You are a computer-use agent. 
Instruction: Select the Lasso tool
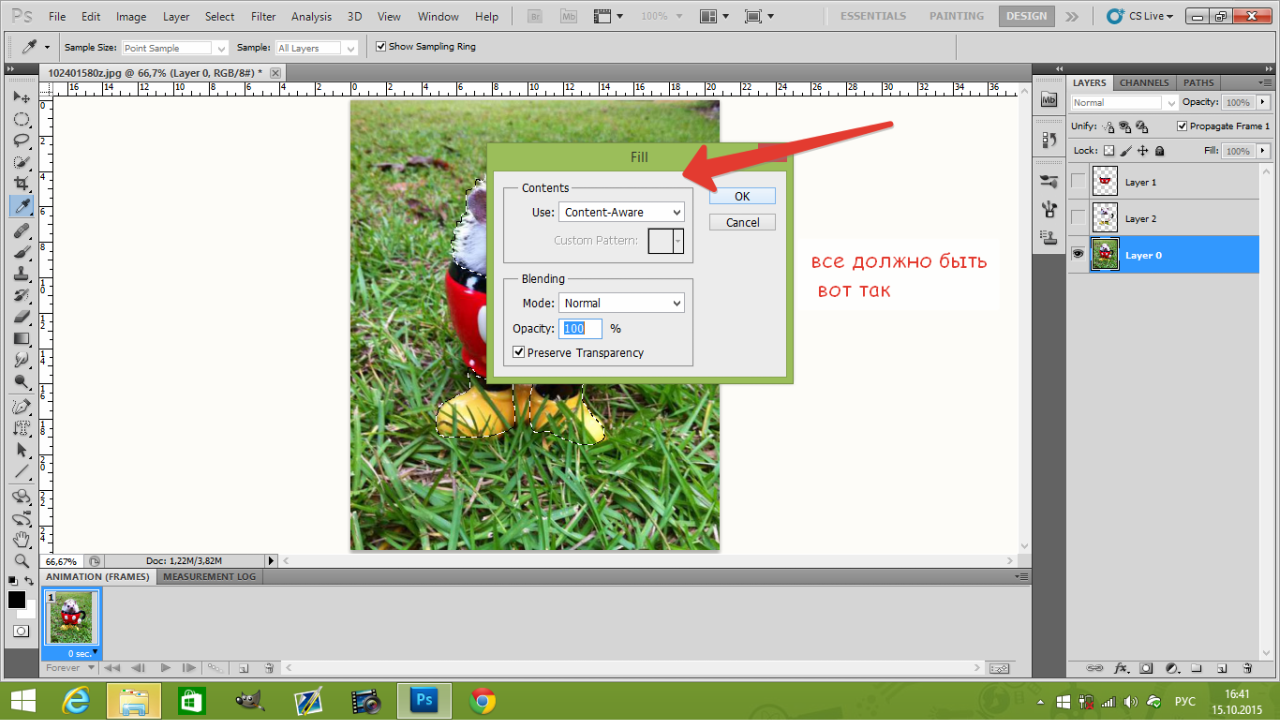pos(20,141)
